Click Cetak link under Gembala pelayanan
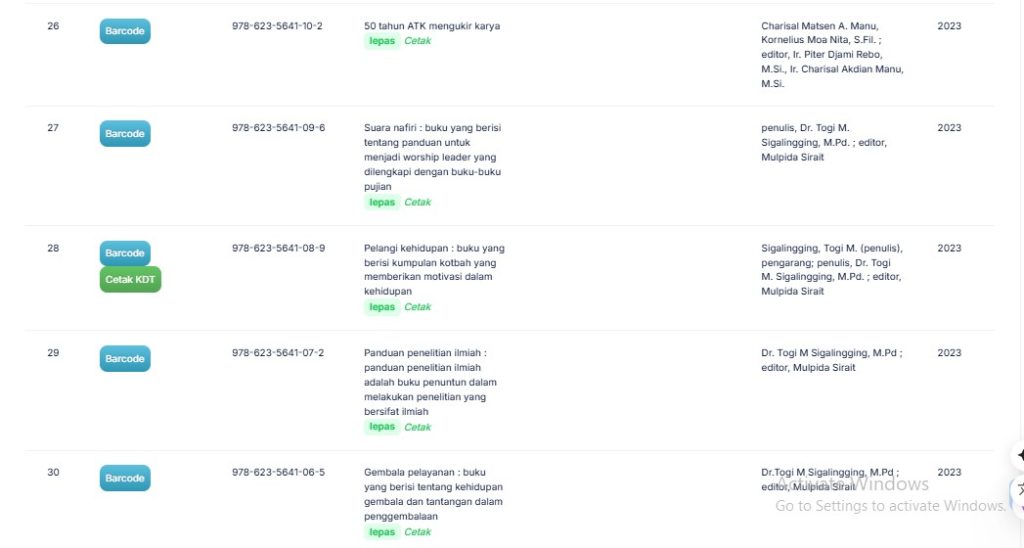Screen dimensions: 1024x548 pos(417,532)
